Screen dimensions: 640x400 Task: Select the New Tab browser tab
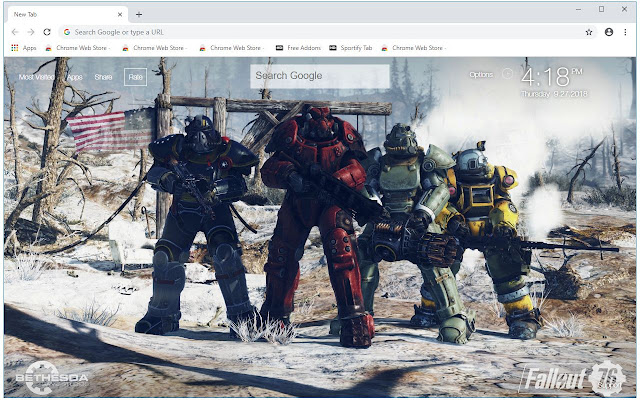(67, 14)
